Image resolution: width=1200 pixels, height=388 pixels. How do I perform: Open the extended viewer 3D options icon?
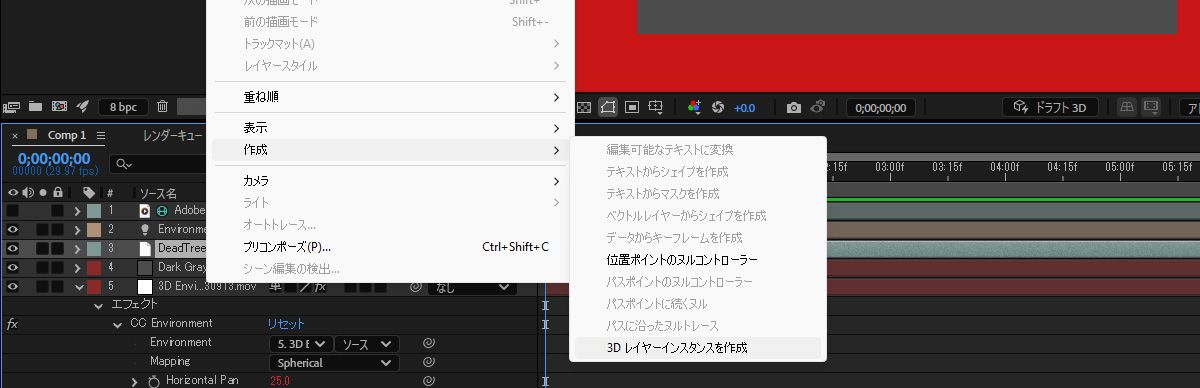(x=1151, y=107)
